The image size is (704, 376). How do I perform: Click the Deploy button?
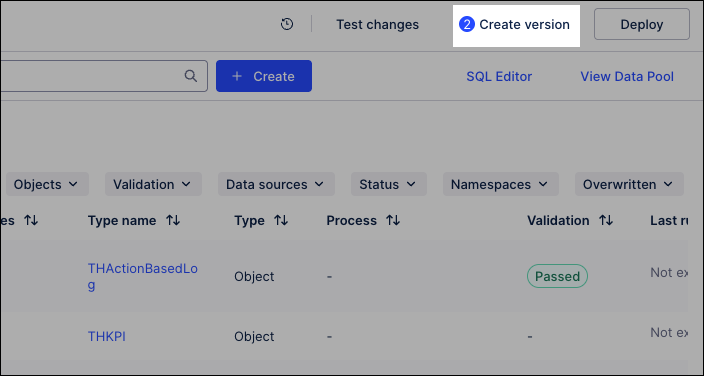pyautogui.click(x=642, y=24)
